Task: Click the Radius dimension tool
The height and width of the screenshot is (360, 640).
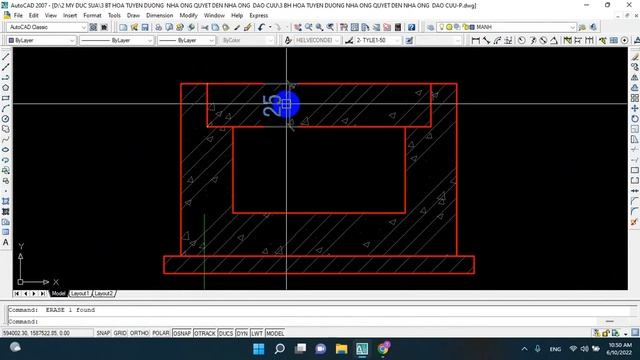Action: [x=522, y=40]
